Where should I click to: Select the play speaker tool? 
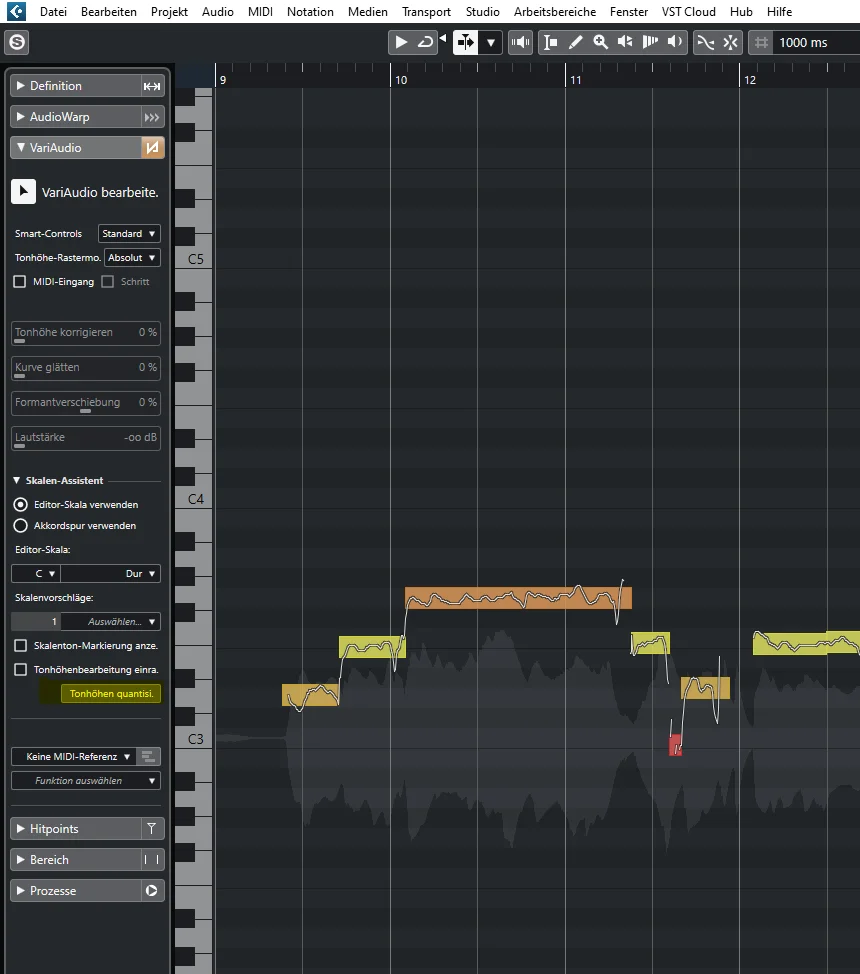click(675, 42)
